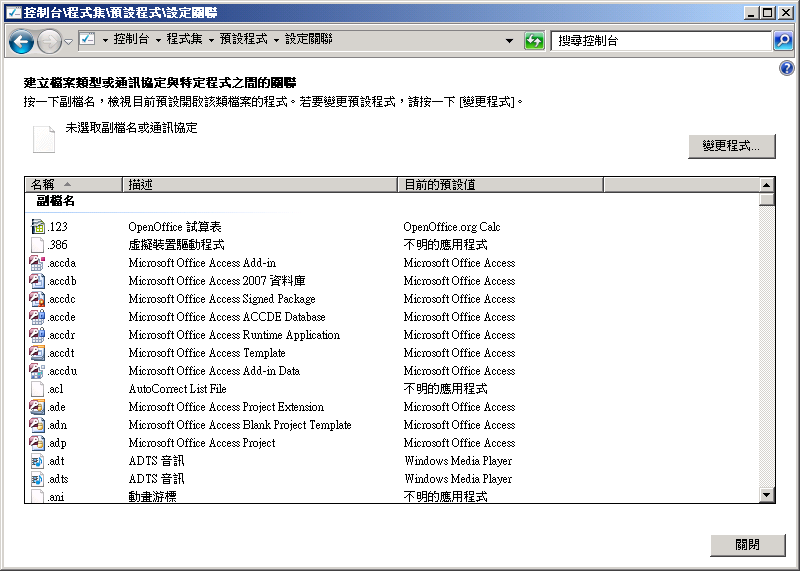800x571 pixels.
Task: Click '動畫游標' description
Action: coord(152,496)
